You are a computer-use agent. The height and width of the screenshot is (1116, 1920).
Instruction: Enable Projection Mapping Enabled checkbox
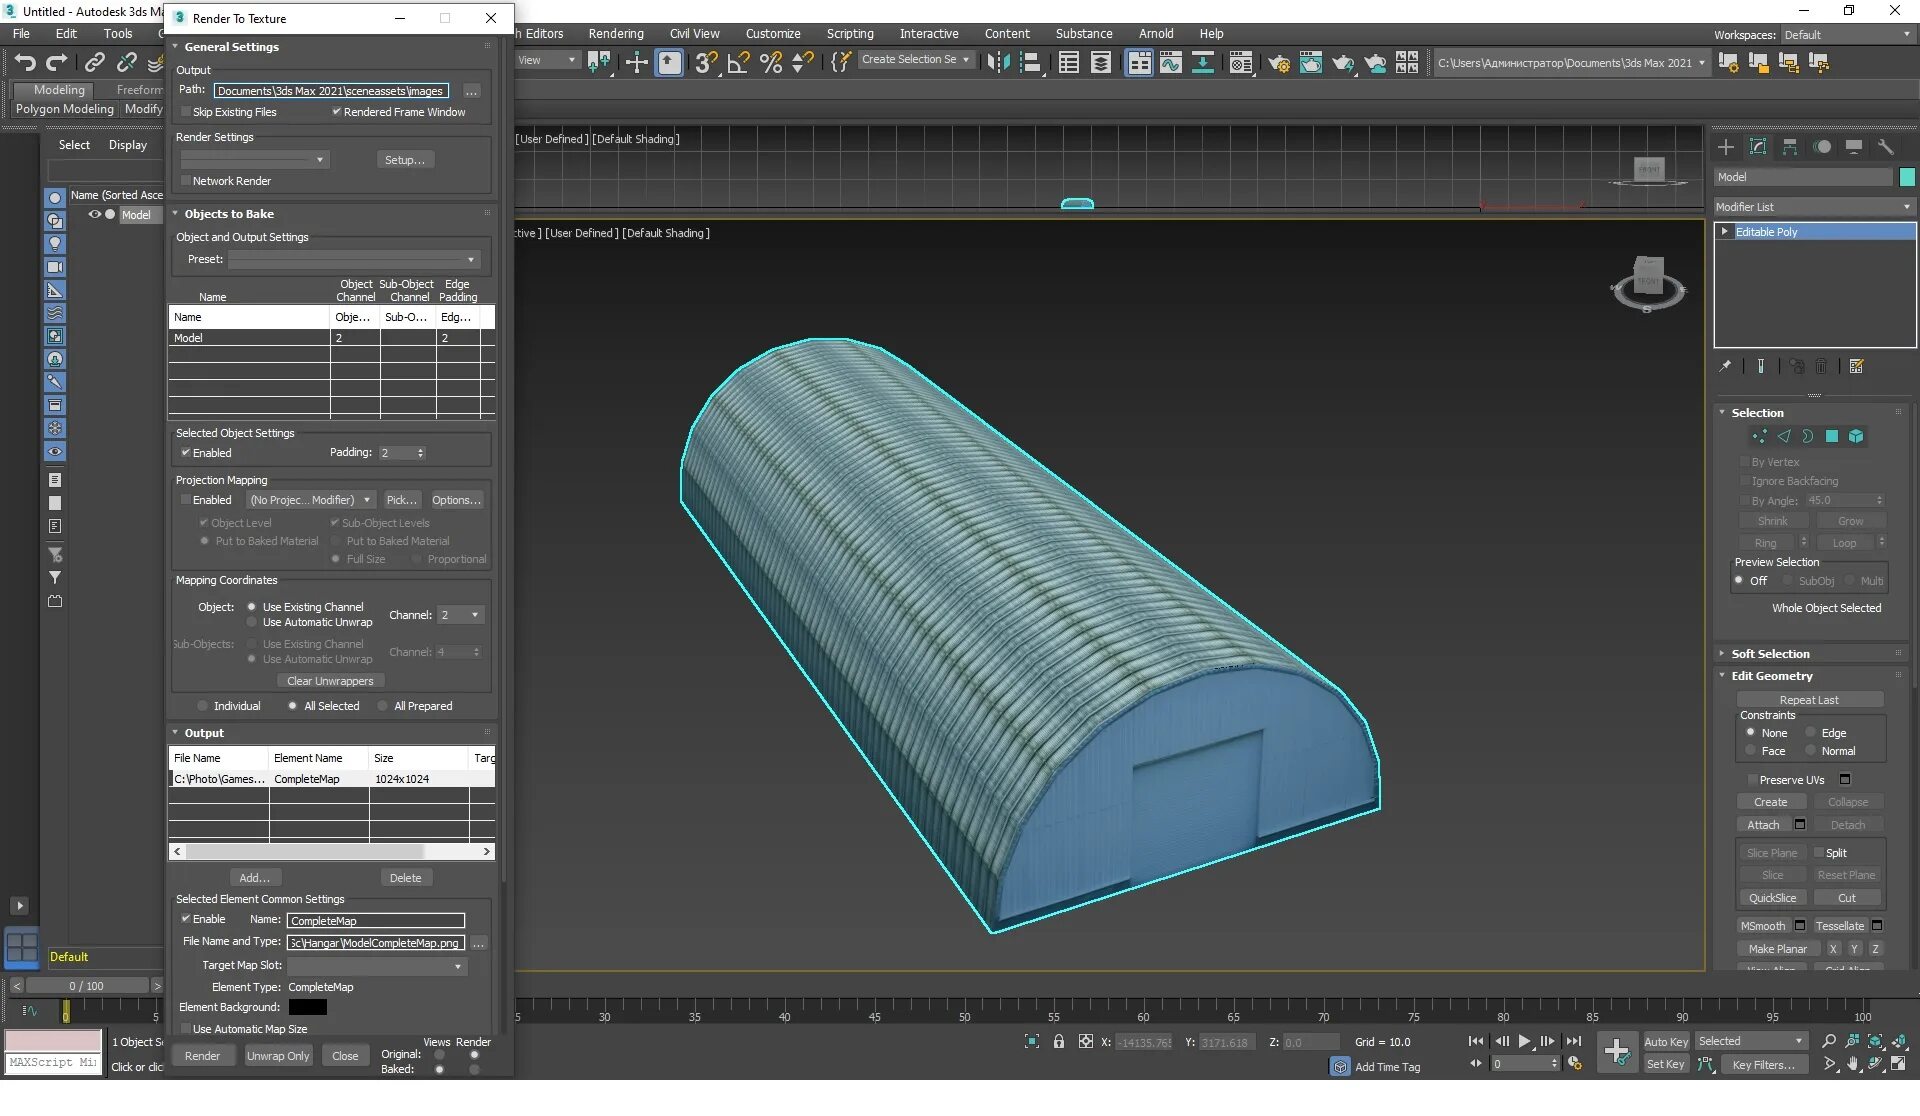[185, 500]
